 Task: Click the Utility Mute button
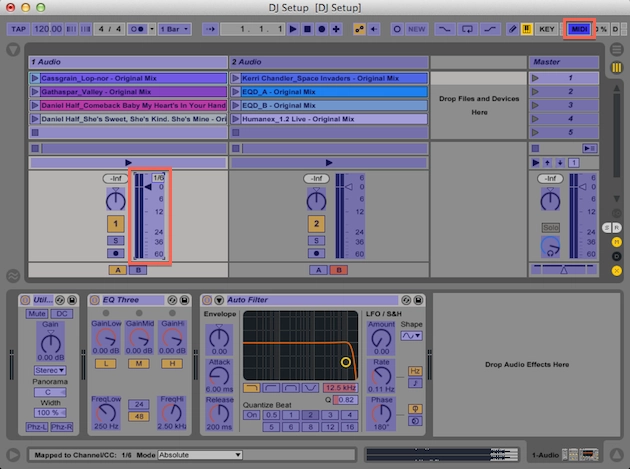pos(36,313)
